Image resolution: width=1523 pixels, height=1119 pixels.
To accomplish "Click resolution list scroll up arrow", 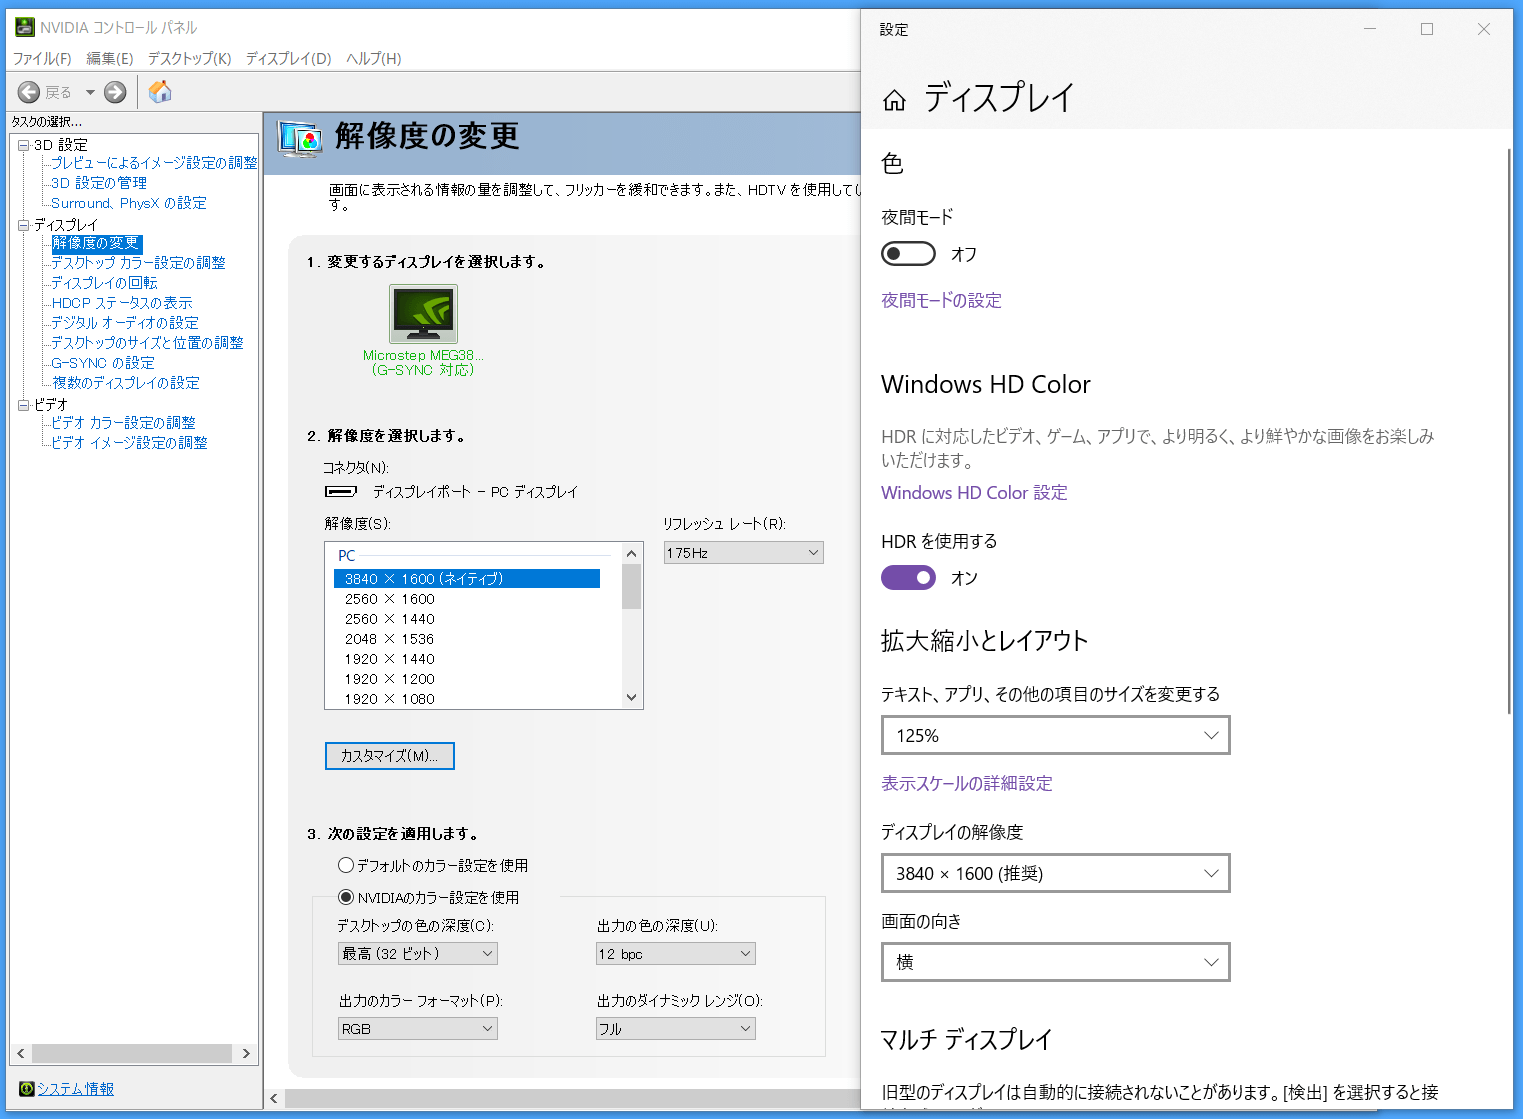I will 631,553.
